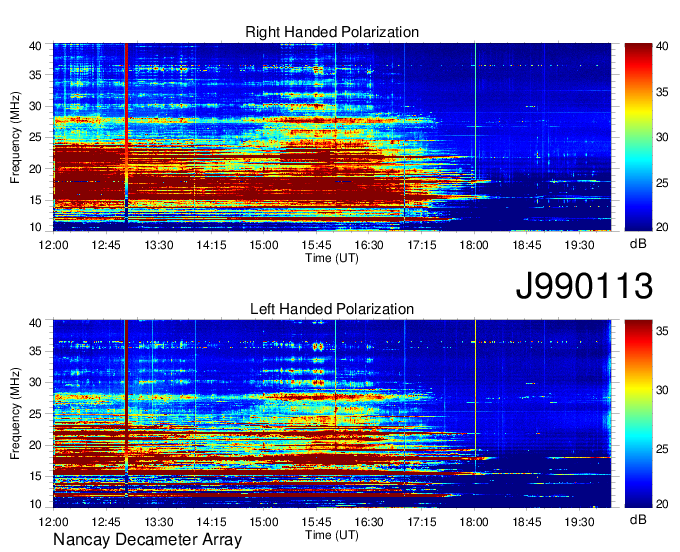680x552 pixels.
Task: Click the 13:30 time tick under the right-handed plot
Action: coord(159,245)
